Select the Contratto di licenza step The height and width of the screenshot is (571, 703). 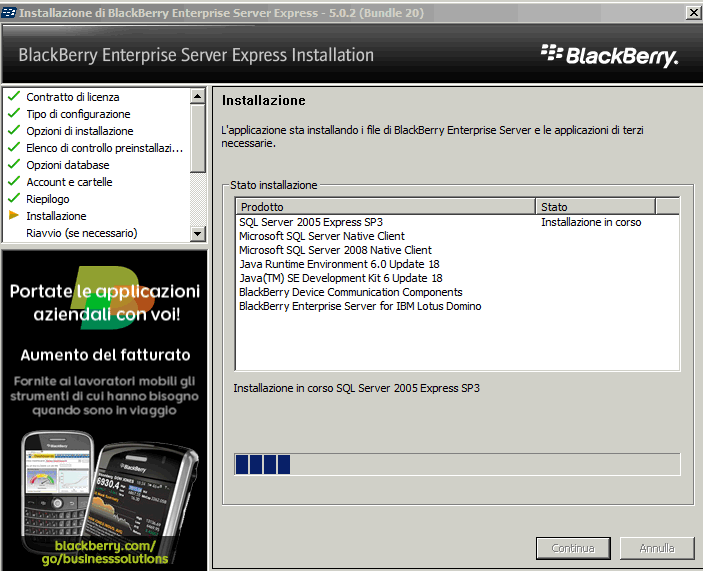point(73,97)
